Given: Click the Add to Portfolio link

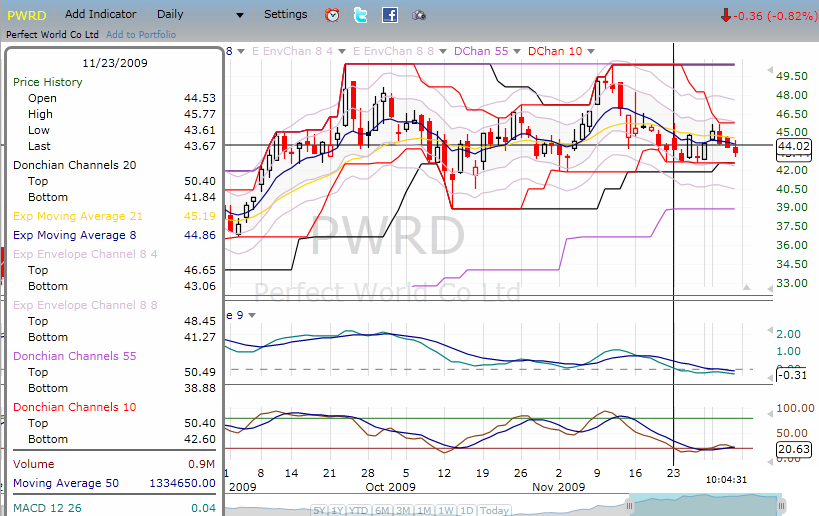Looking at the screenshot, I should coord(141,34).
